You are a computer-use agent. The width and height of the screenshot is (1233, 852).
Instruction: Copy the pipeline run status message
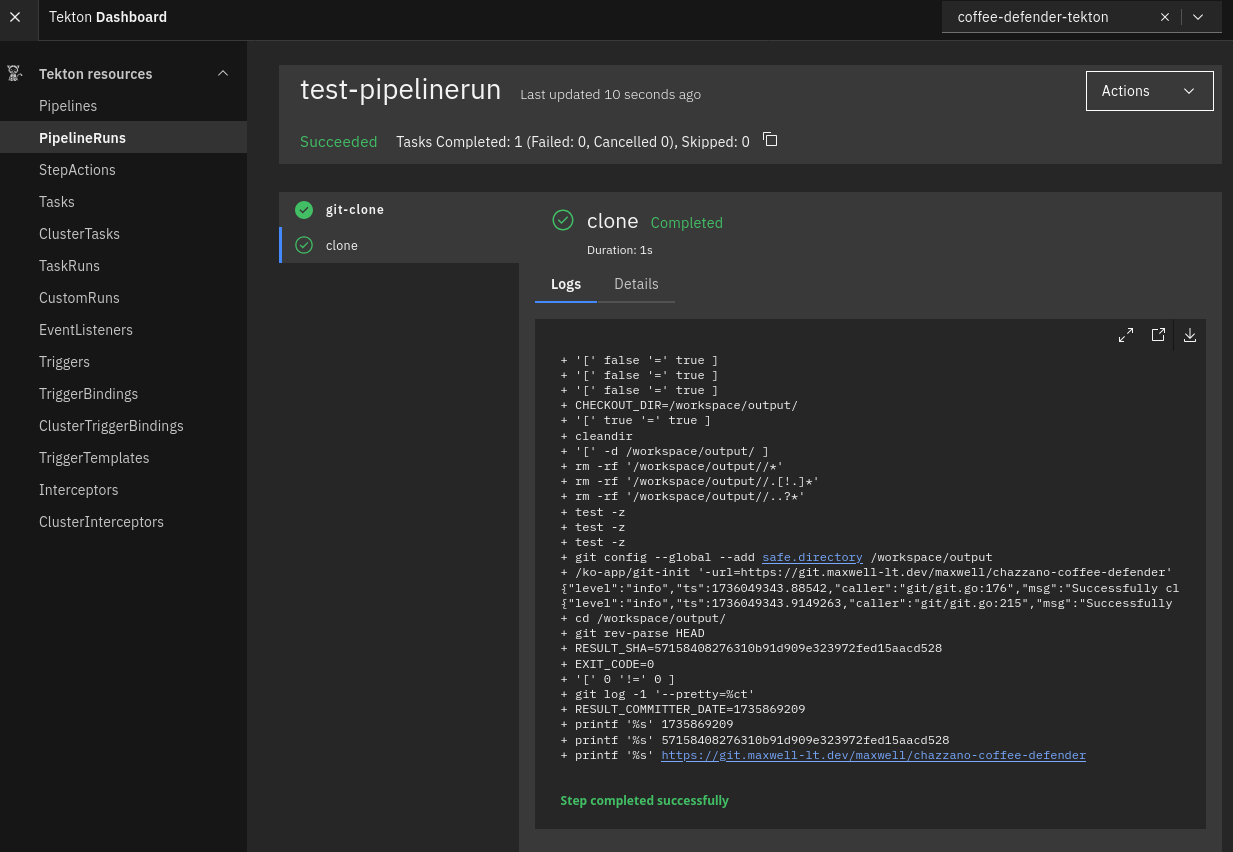(x=770, y=140)
